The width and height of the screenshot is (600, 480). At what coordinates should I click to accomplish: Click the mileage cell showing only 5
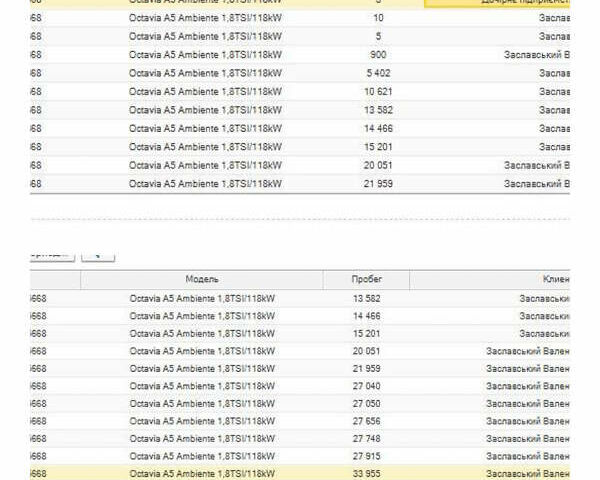pos(377,36)
